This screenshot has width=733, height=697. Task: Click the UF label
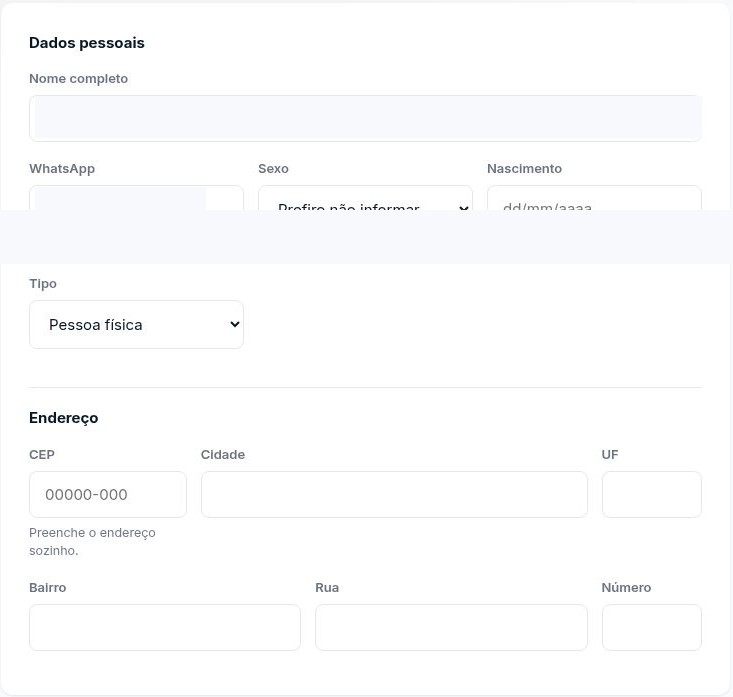[x=610, y=455]
